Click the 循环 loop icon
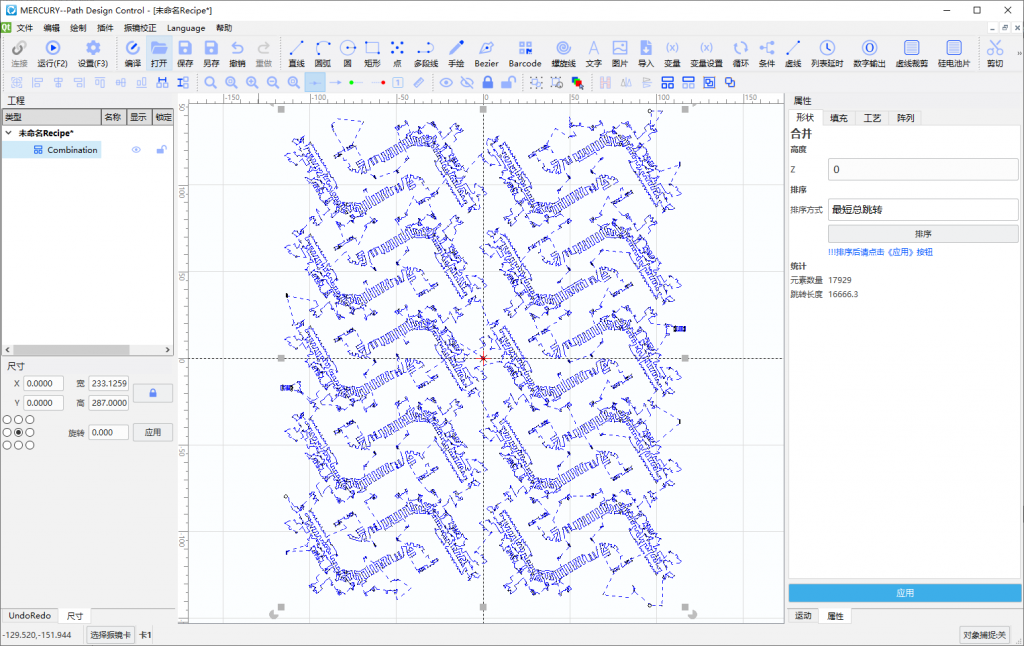 click(x=741, y=48)
